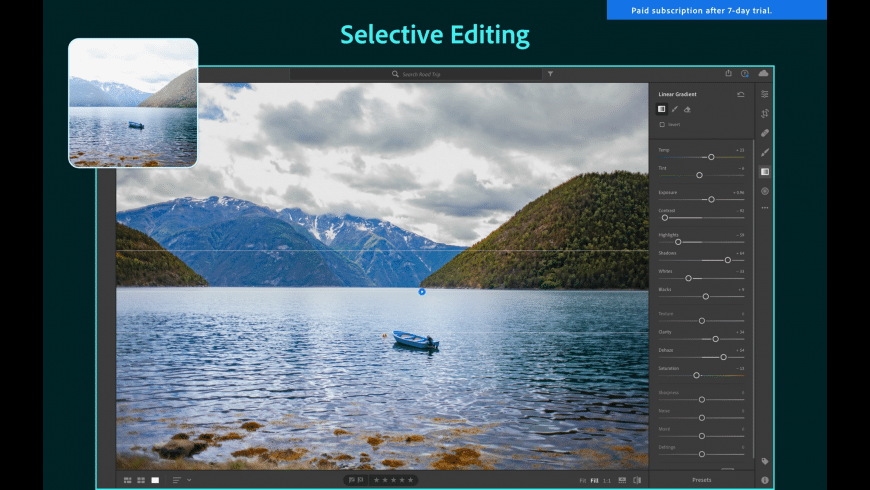The height and width of the screenshot is (490, 870).
Task: Rate the photo five stars
Action: pos(411,480)
